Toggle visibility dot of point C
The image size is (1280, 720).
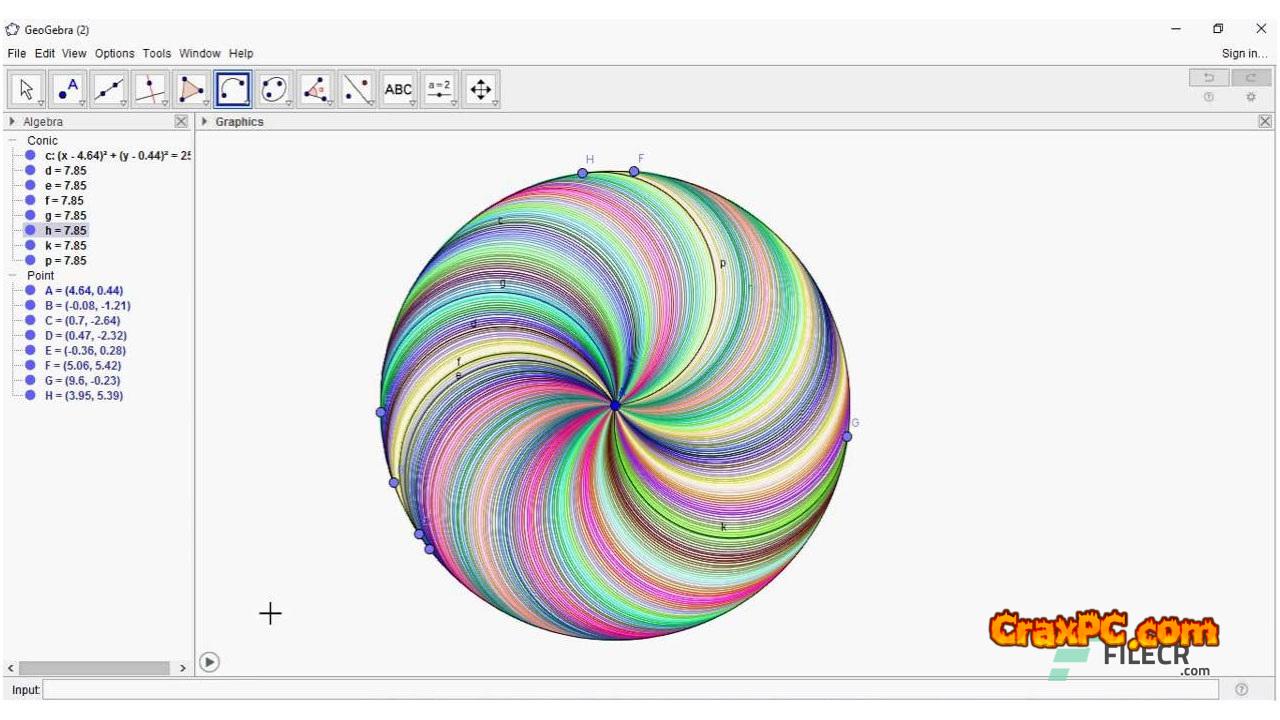[31, 320]
